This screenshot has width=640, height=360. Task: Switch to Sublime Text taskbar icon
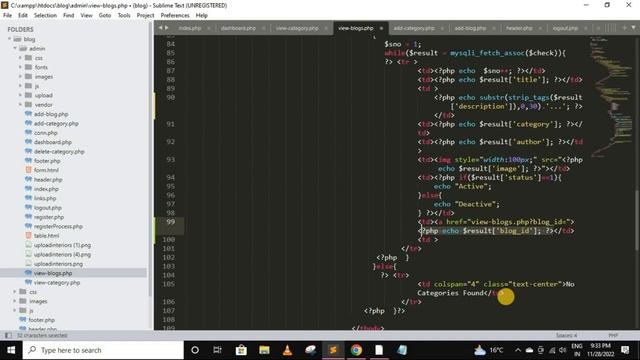pyautogui.click(x=333, y=350)
